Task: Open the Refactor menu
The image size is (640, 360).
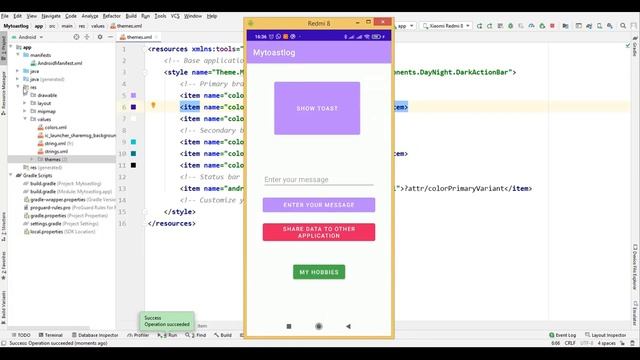Action: point(111,16)
